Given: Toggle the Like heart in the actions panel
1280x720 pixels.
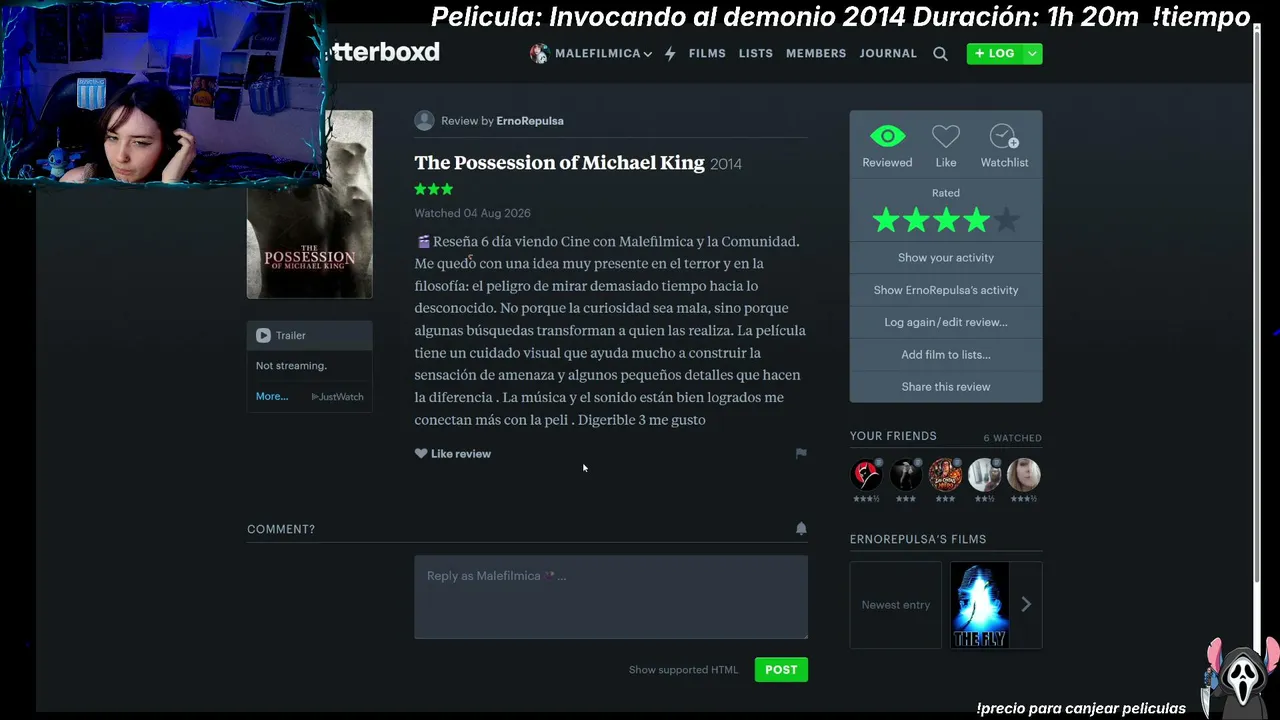Looking at the screenshot, I should click(946, 137).
